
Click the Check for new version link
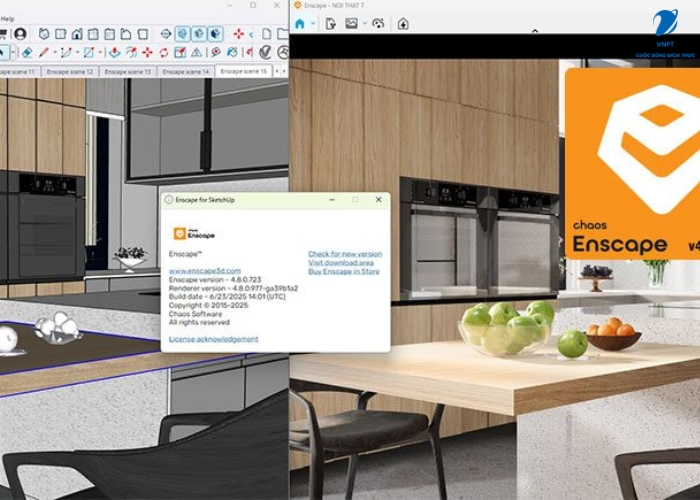pos(345,254)
